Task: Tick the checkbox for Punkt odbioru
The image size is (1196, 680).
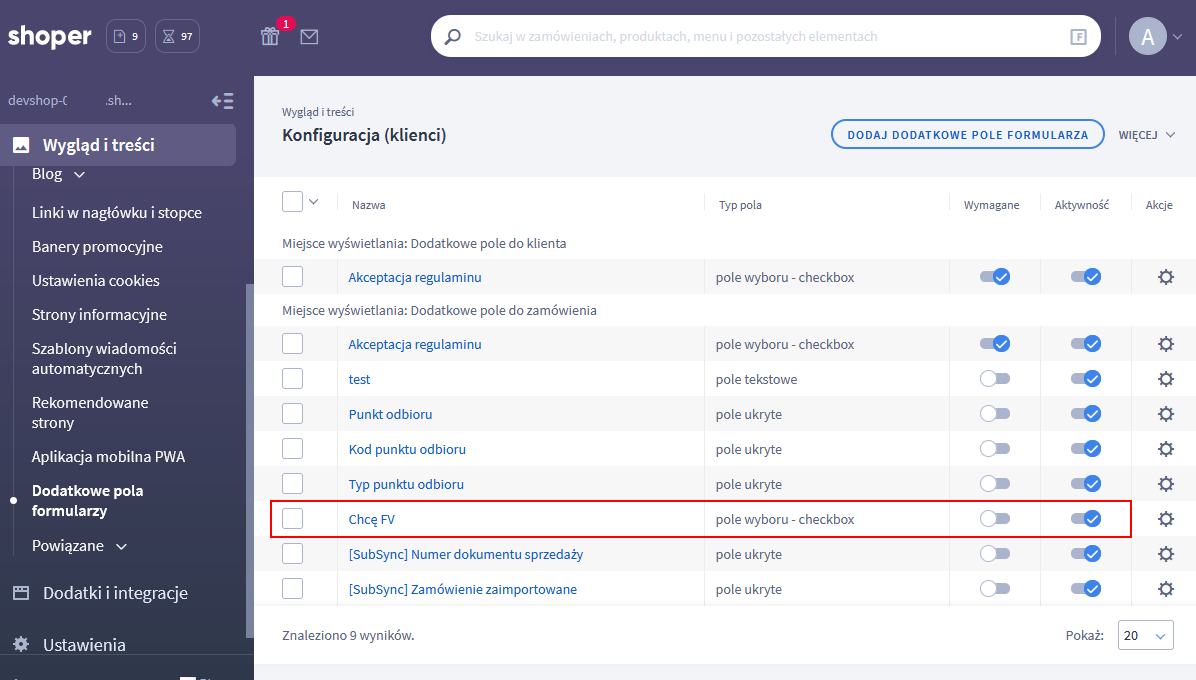Action: coord(292,414)
